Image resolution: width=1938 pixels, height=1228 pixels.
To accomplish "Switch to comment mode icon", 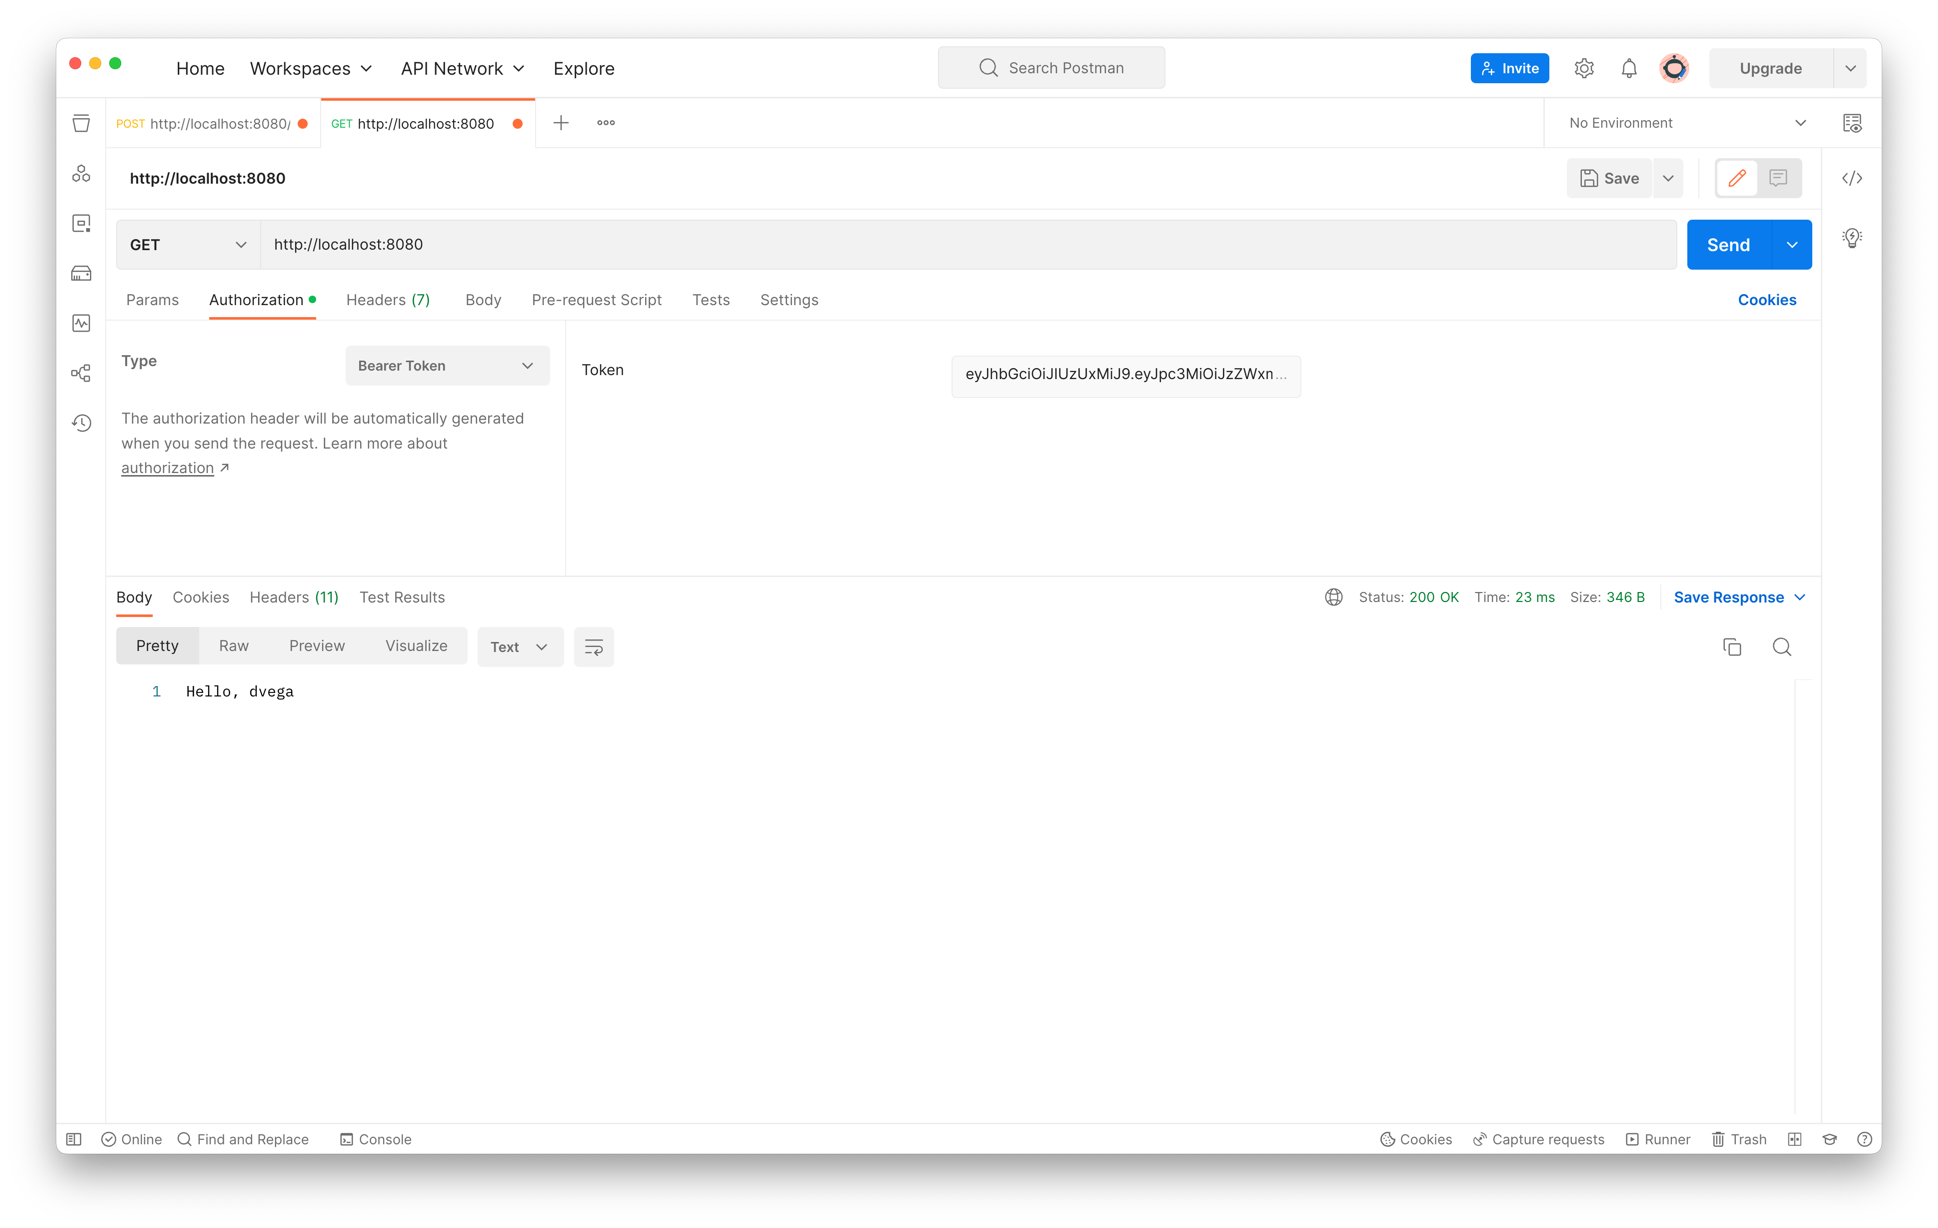I will pos(1778,178).
